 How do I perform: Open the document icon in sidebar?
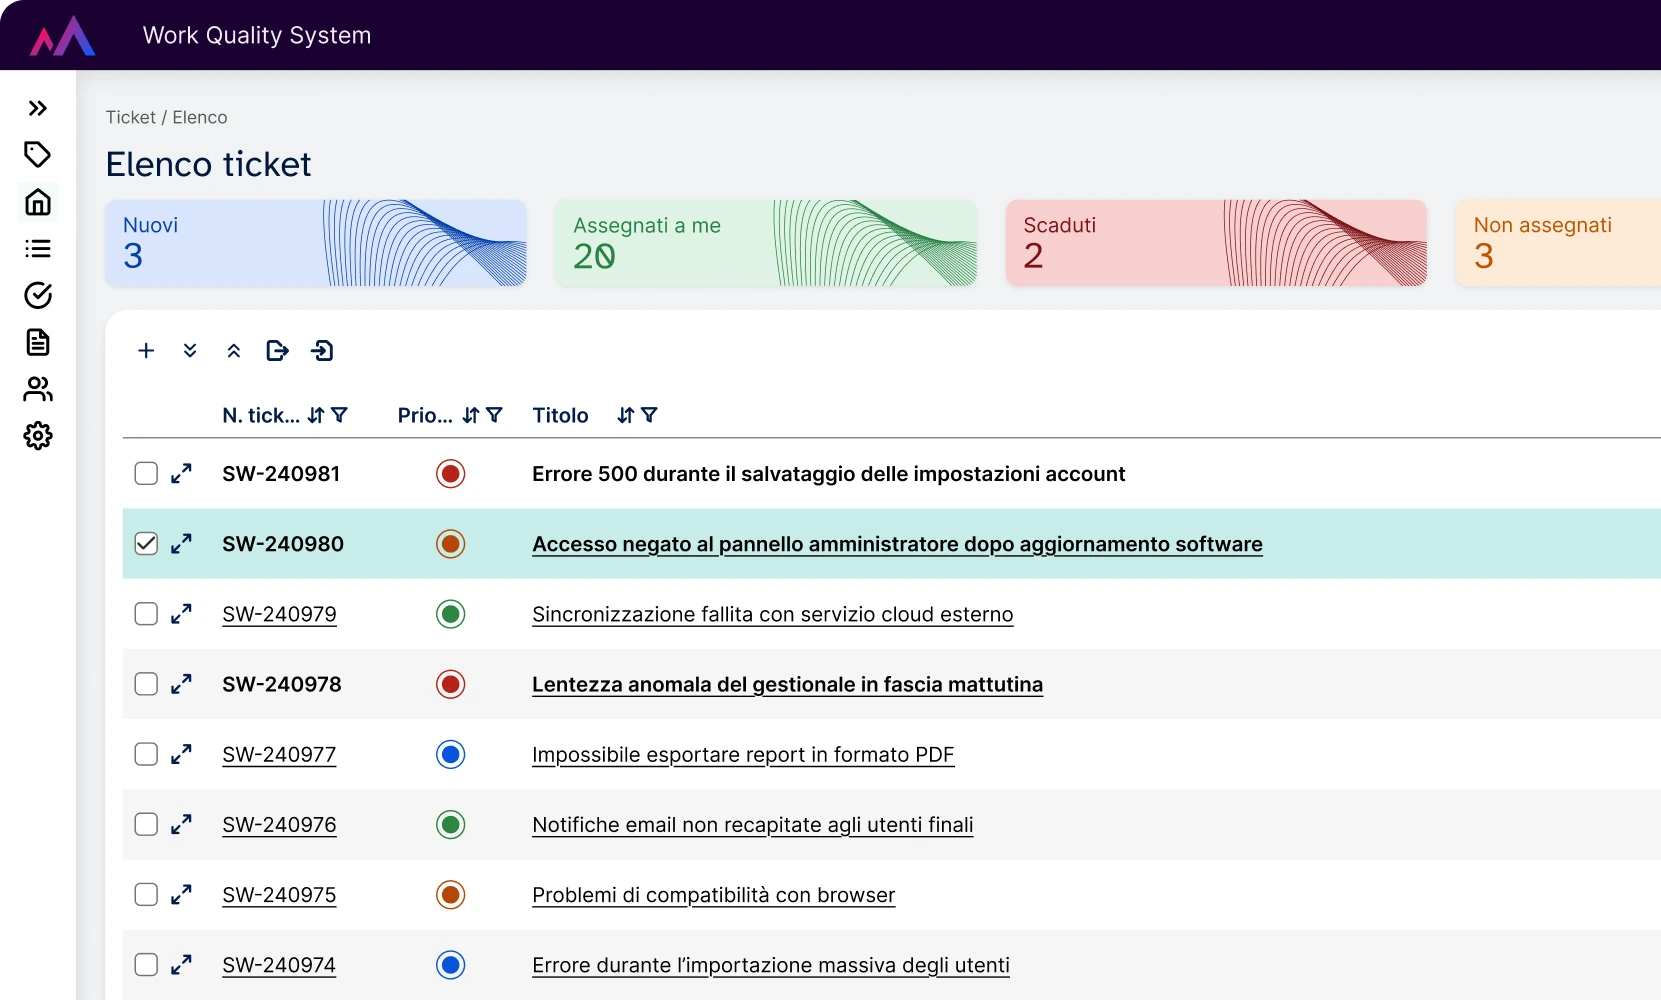point(38,342)
